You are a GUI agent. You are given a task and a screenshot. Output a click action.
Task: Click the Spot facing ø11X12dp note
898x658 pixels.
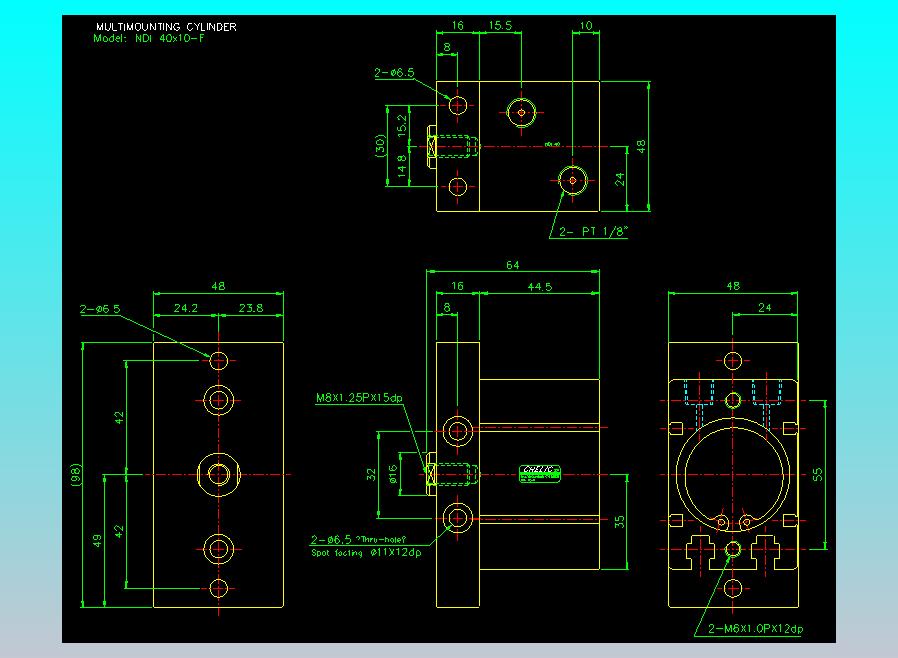[x=366, y=551]
